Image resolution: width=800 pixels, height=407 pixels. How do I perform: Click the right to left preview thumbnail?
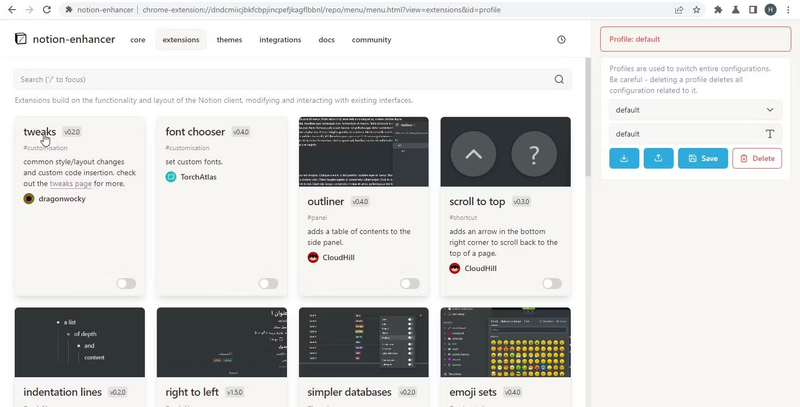tap(222, 342)
